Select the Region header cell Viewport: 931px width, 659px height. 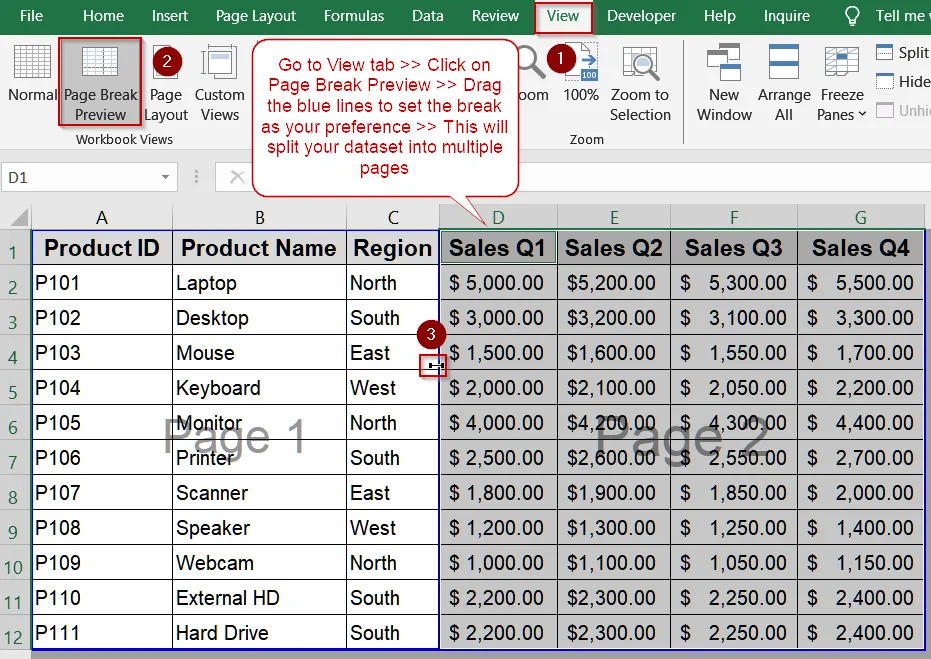point(392,248)
